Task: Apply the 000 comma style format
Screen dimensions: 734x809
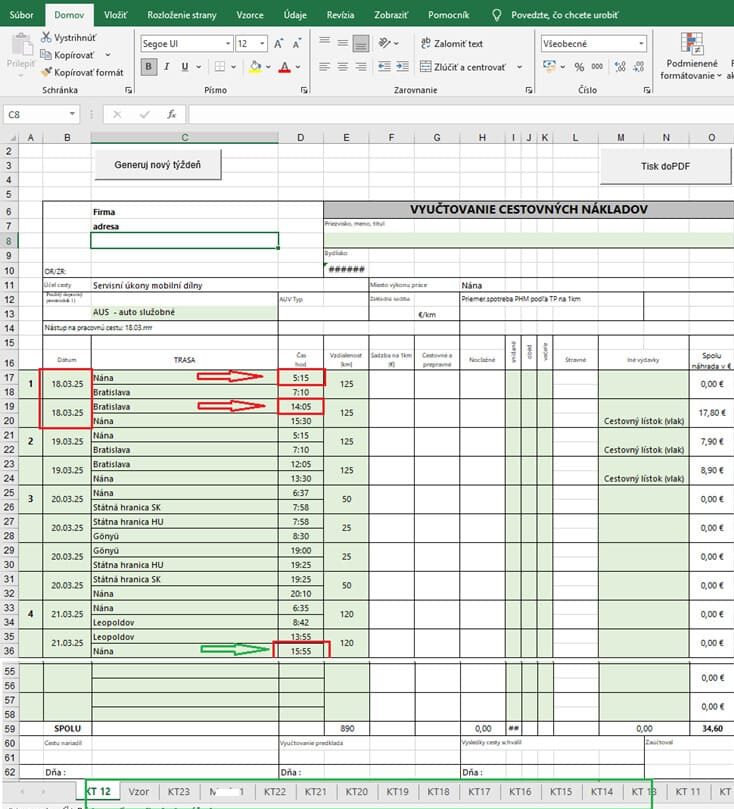Action: (x=597, y=67)
